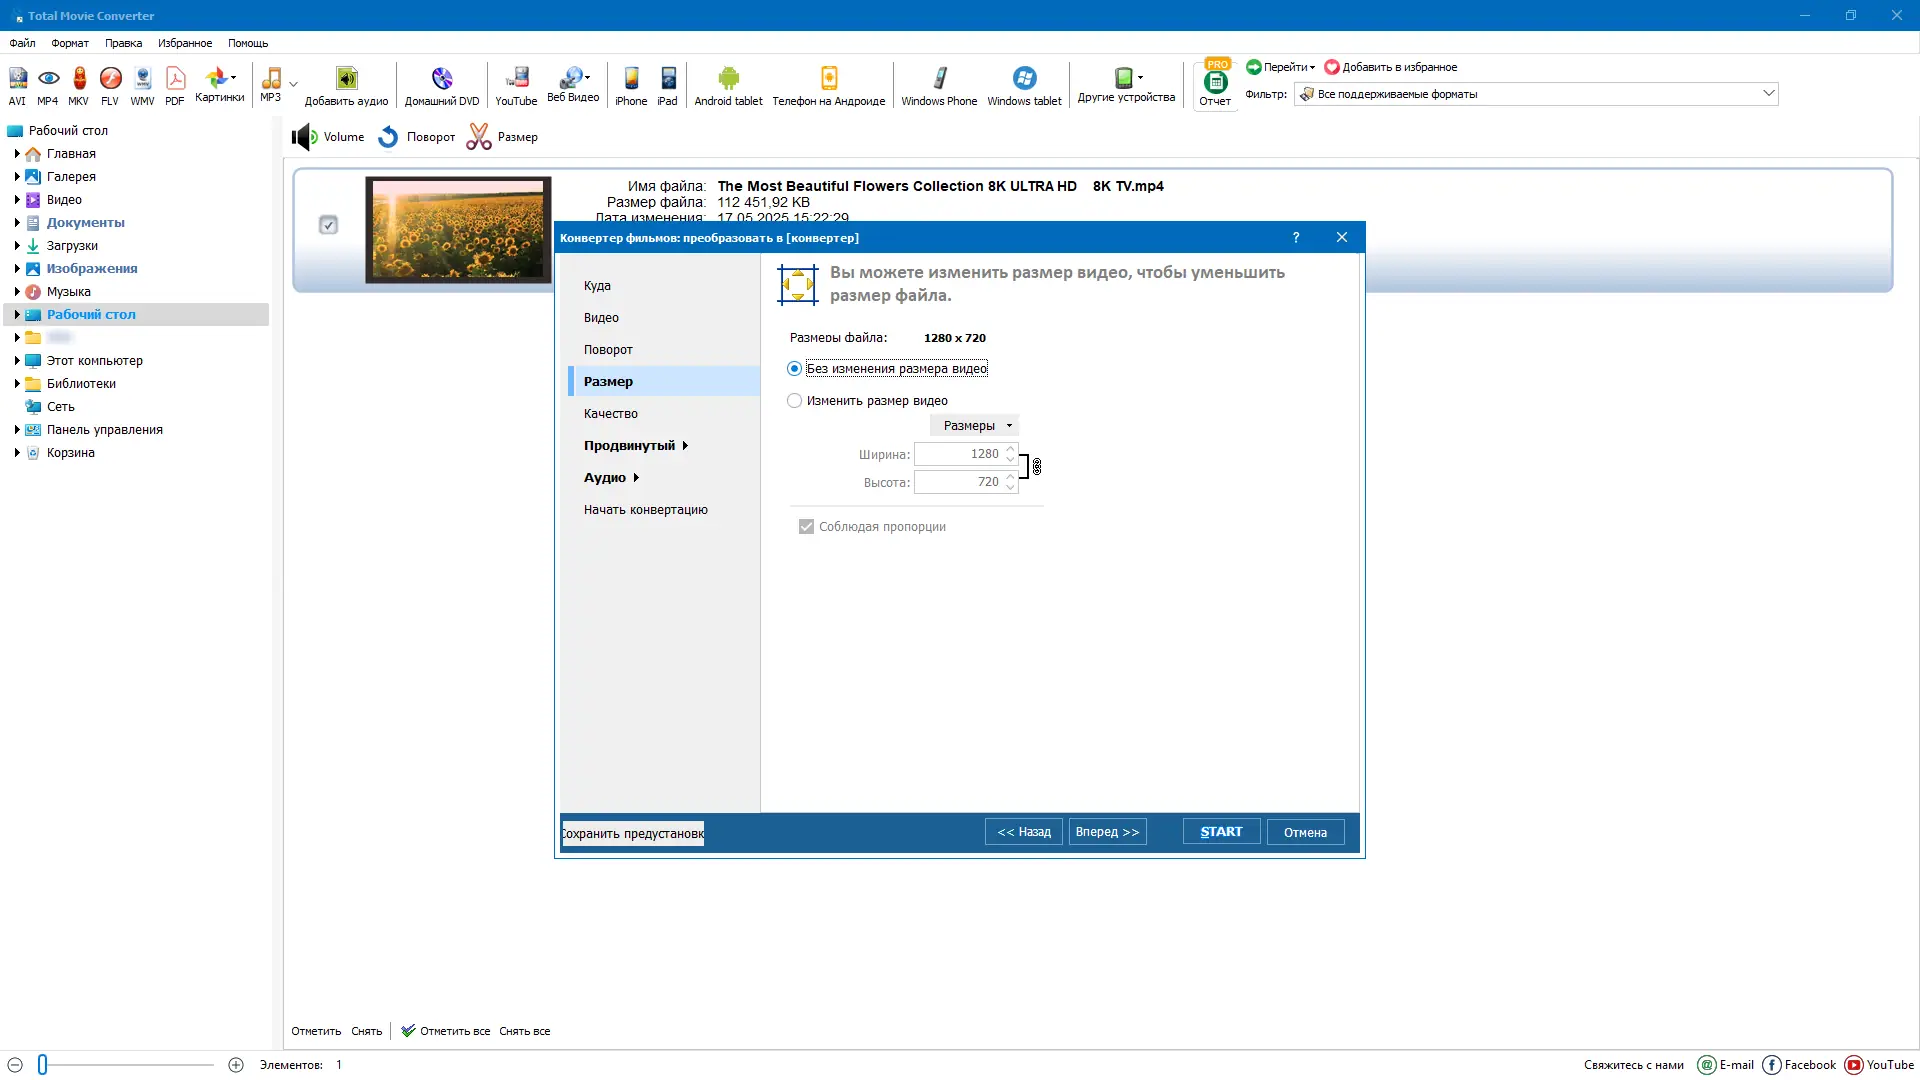Select the Изменить размер видео radio button

(795, 401)
